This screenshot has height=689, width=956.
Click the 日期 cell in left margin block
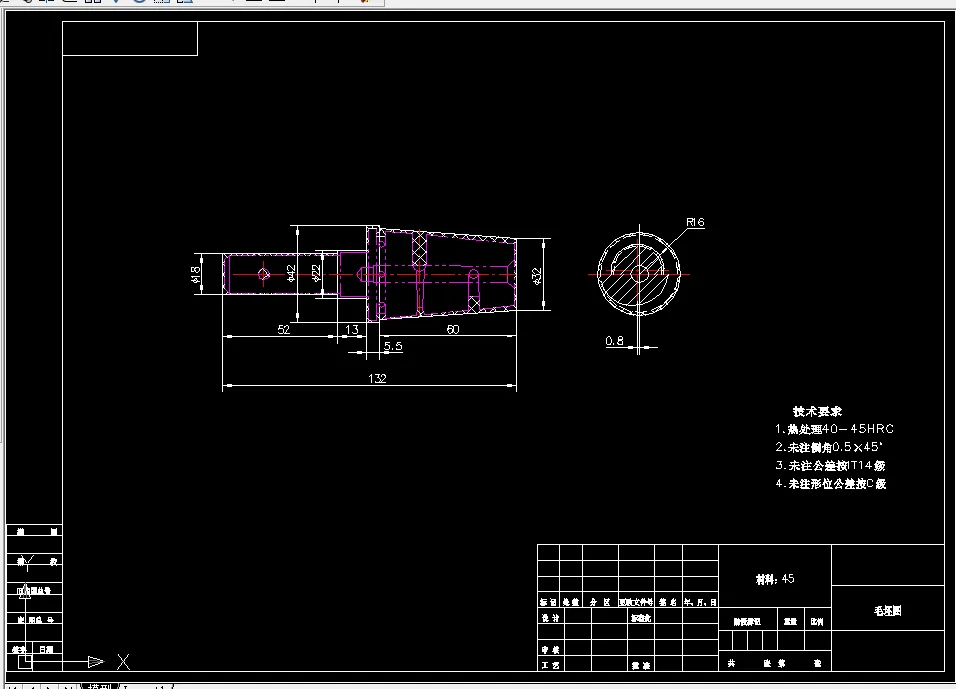46,649
